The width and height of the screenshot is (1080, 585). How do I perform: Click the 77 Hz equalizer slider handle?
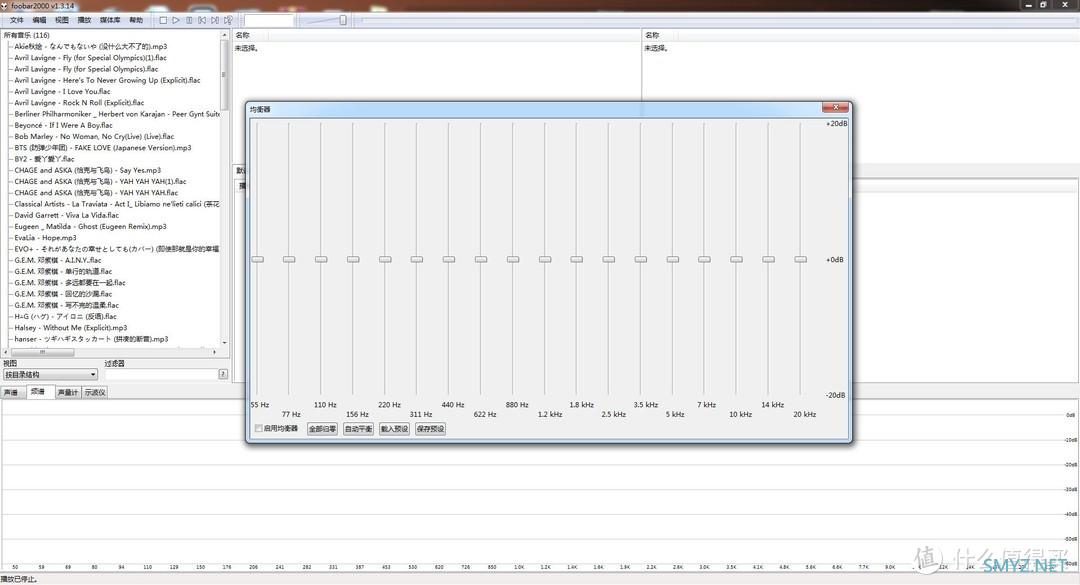click(289, 259)
